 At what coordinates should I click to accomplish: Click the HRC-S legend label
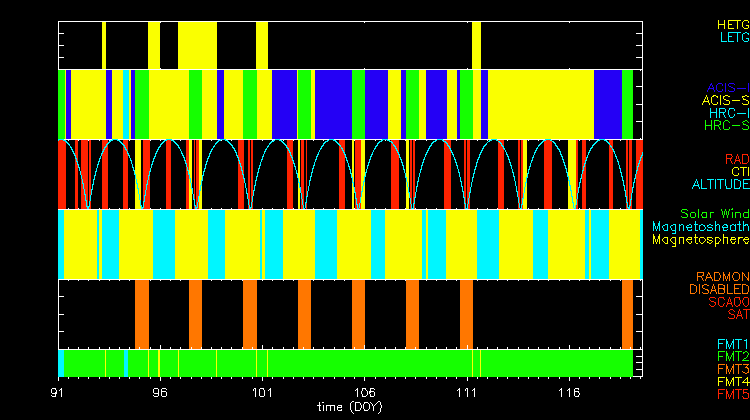726,126
